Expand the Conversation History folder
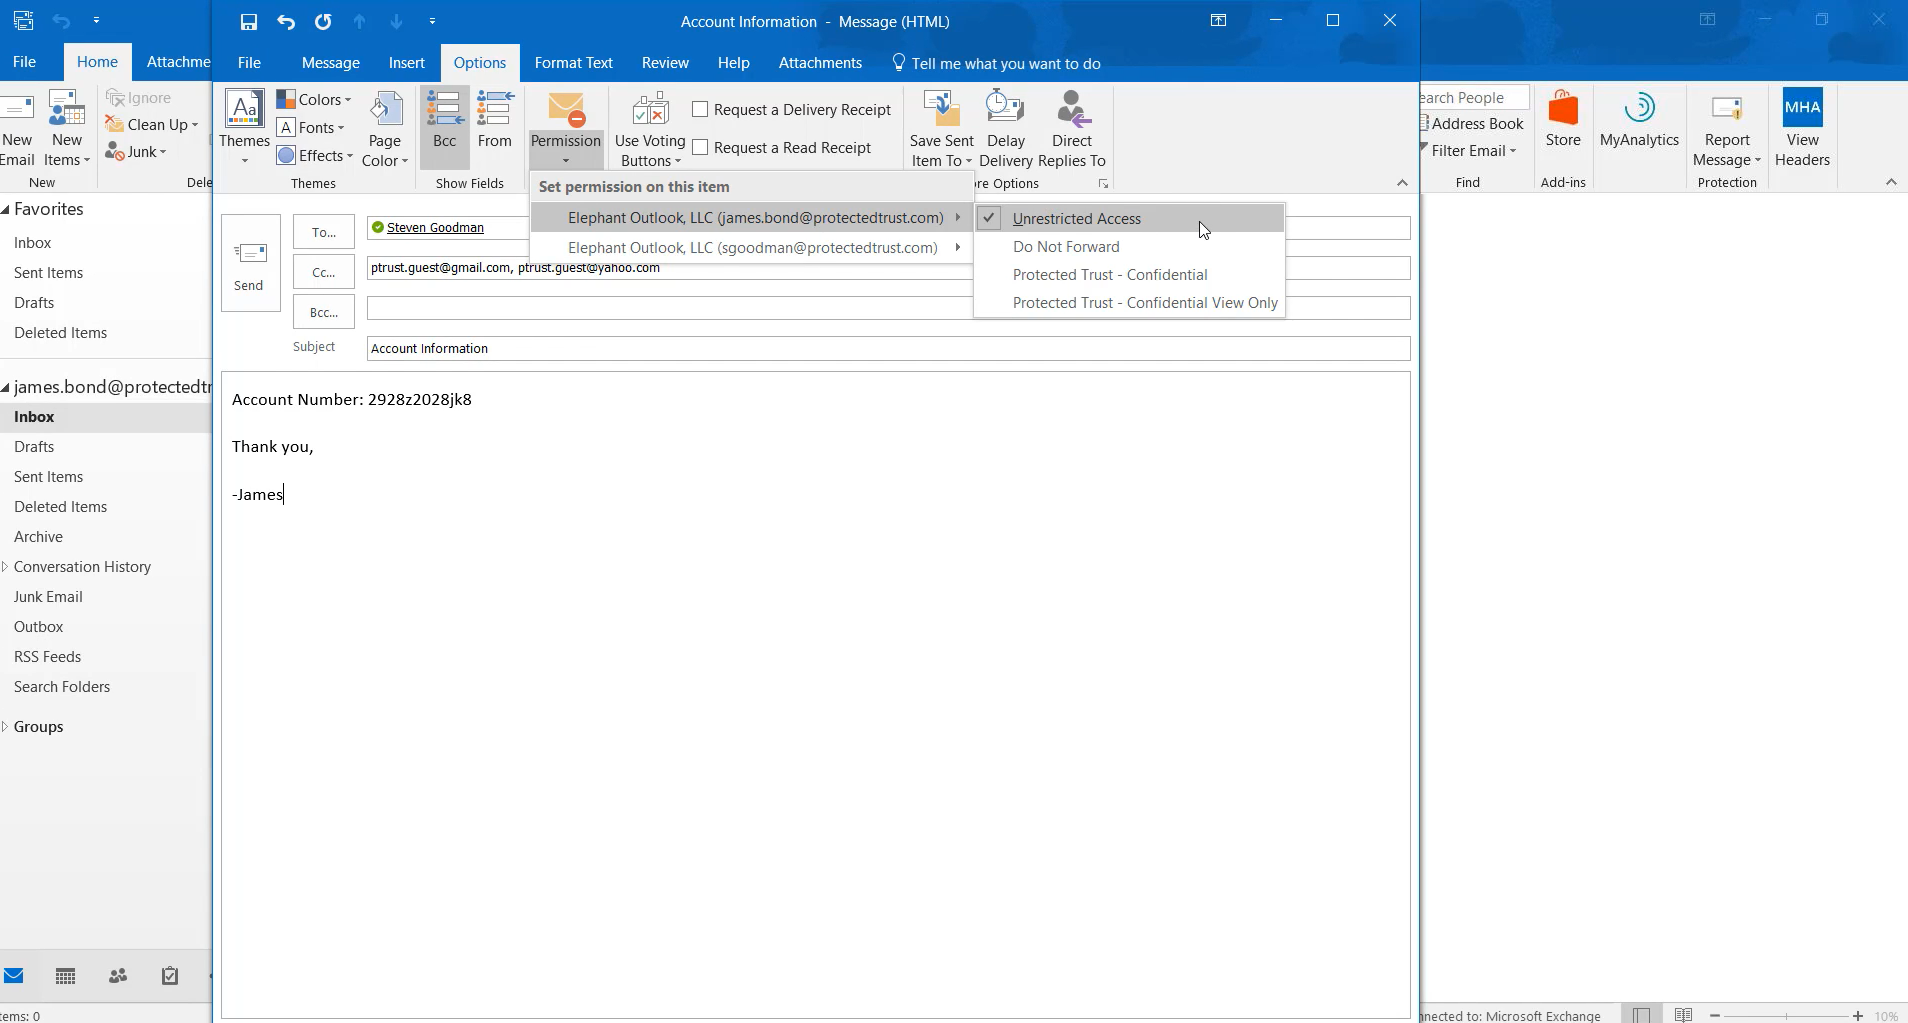 tap(5, 566)
